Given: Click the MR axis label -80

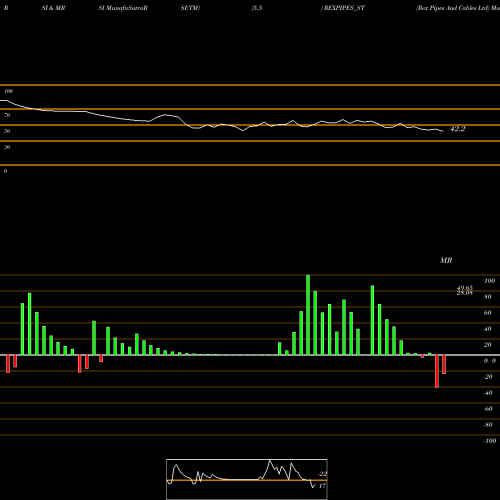Looking at the screenshot, I should (x=488, y=425).
